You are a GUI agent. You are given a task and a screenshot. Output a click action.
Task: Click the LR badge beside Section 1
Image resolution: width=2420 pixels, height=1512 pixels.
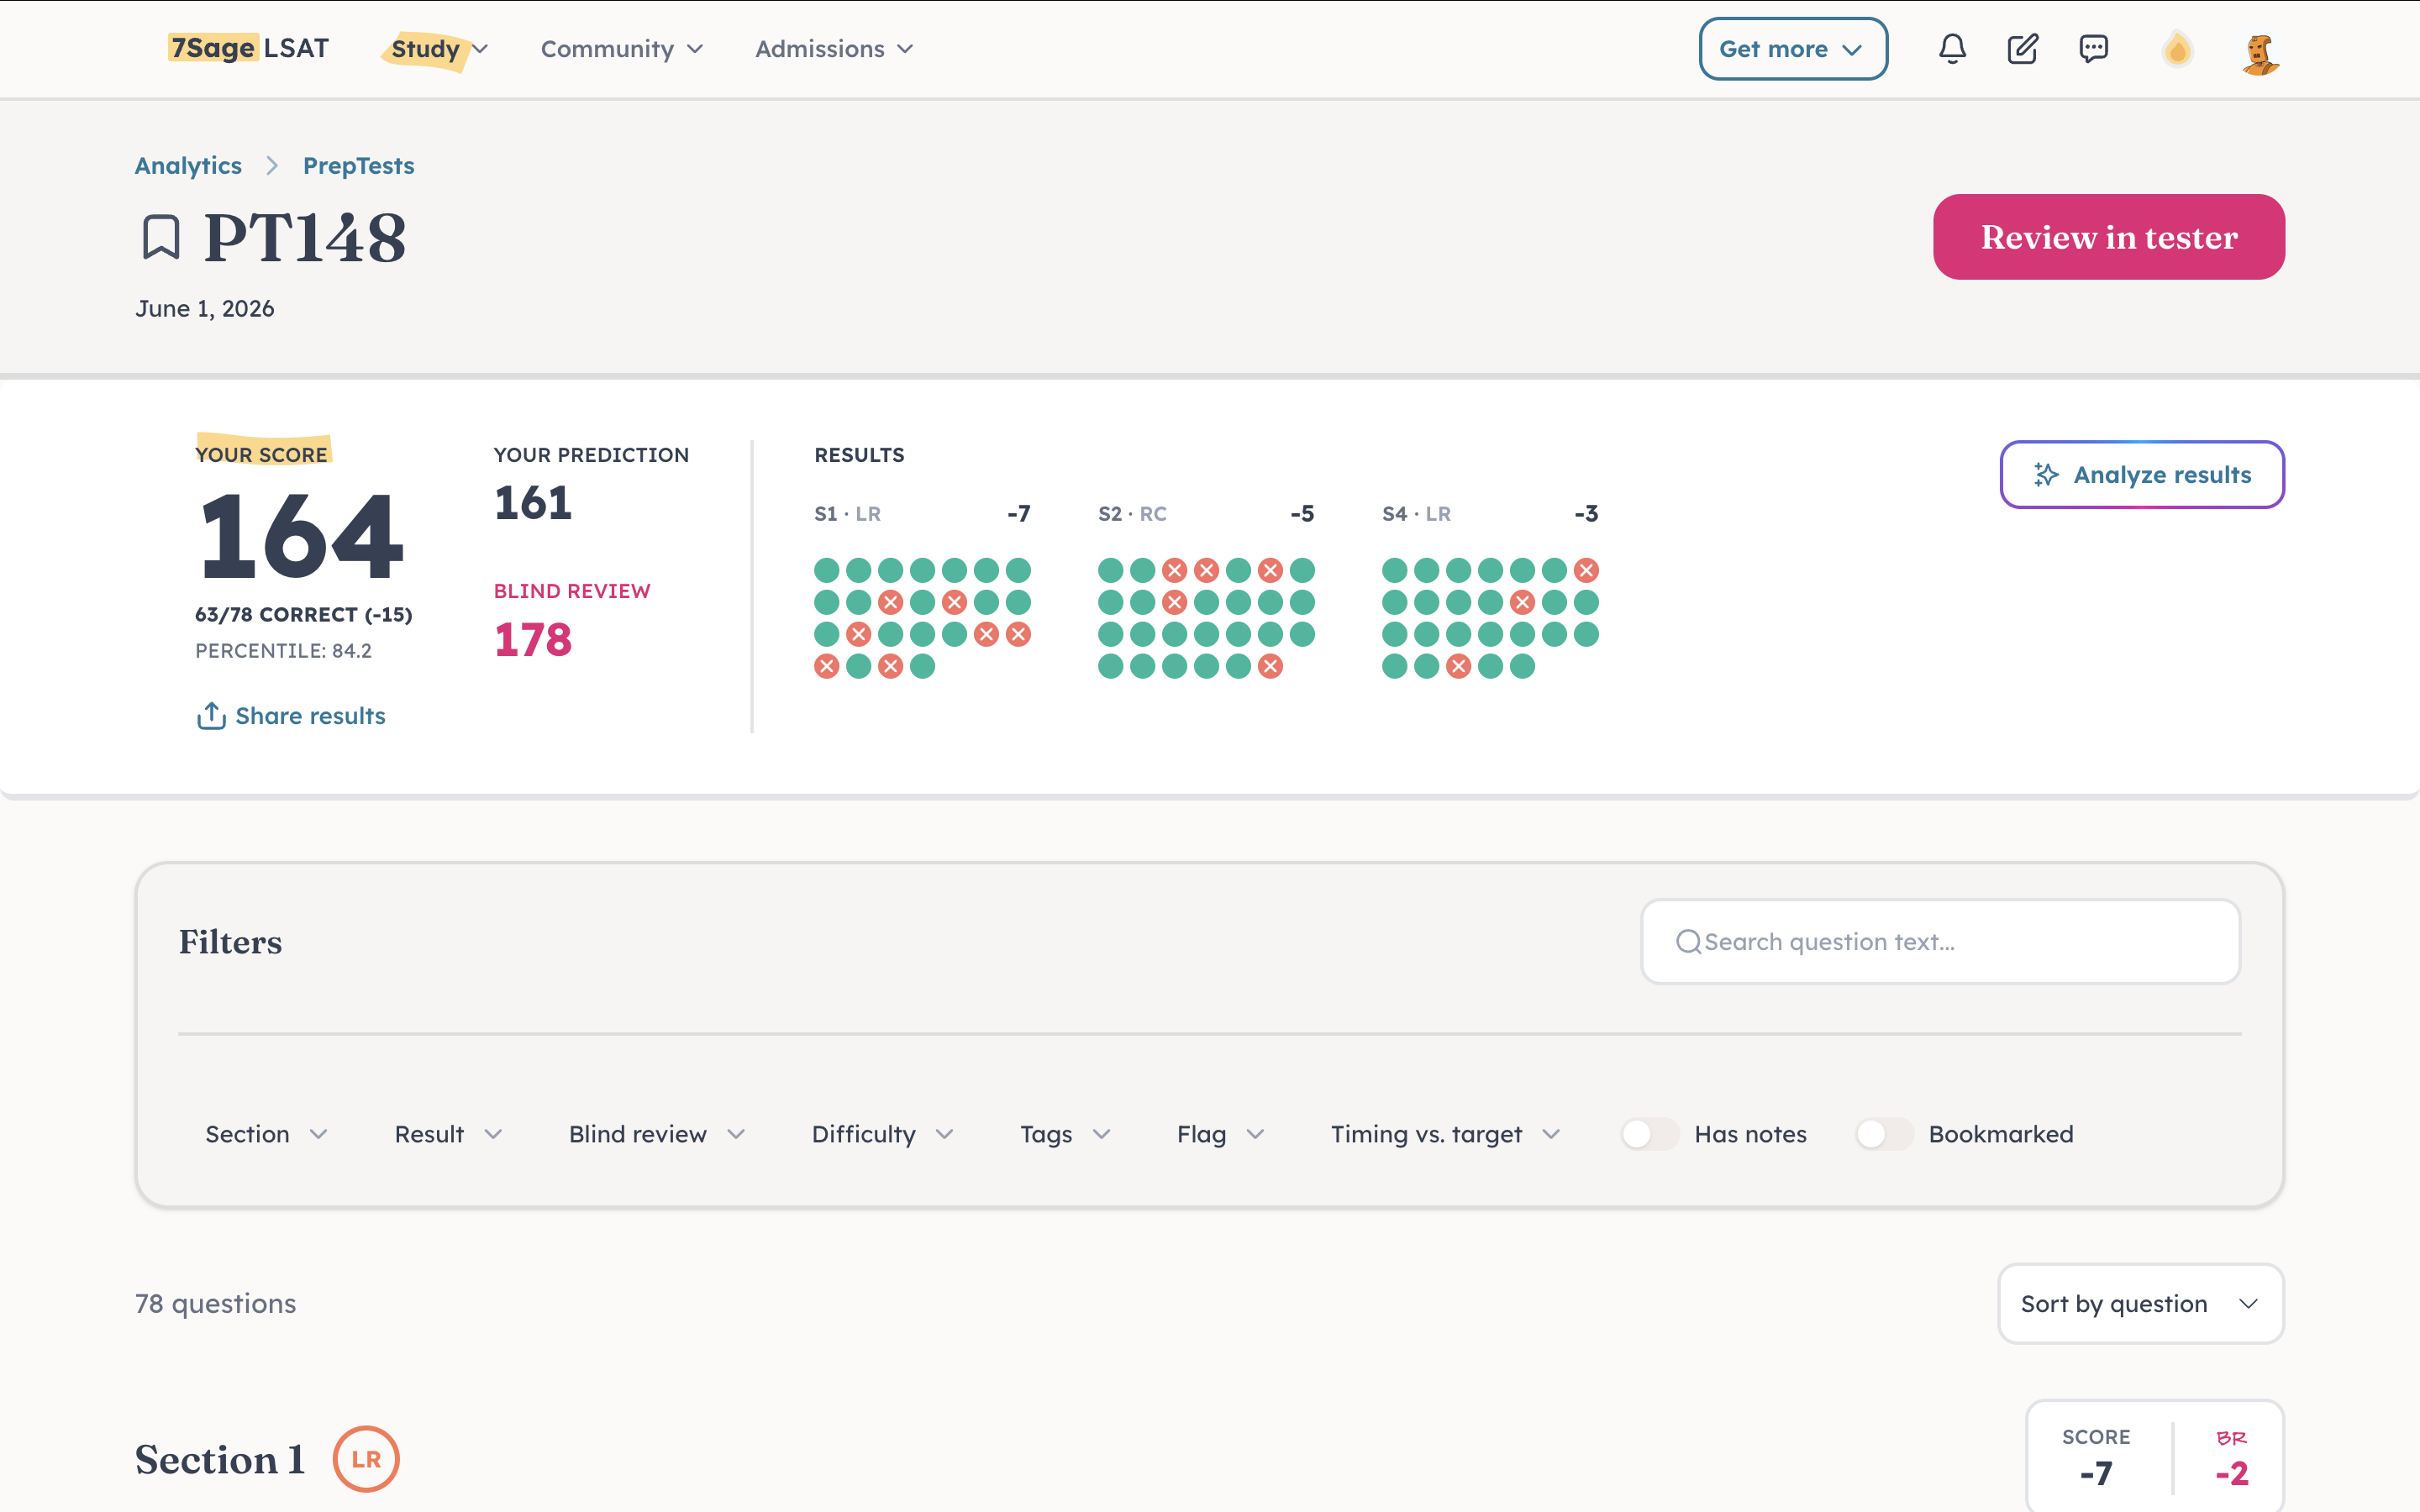[x=366, y=1459]
